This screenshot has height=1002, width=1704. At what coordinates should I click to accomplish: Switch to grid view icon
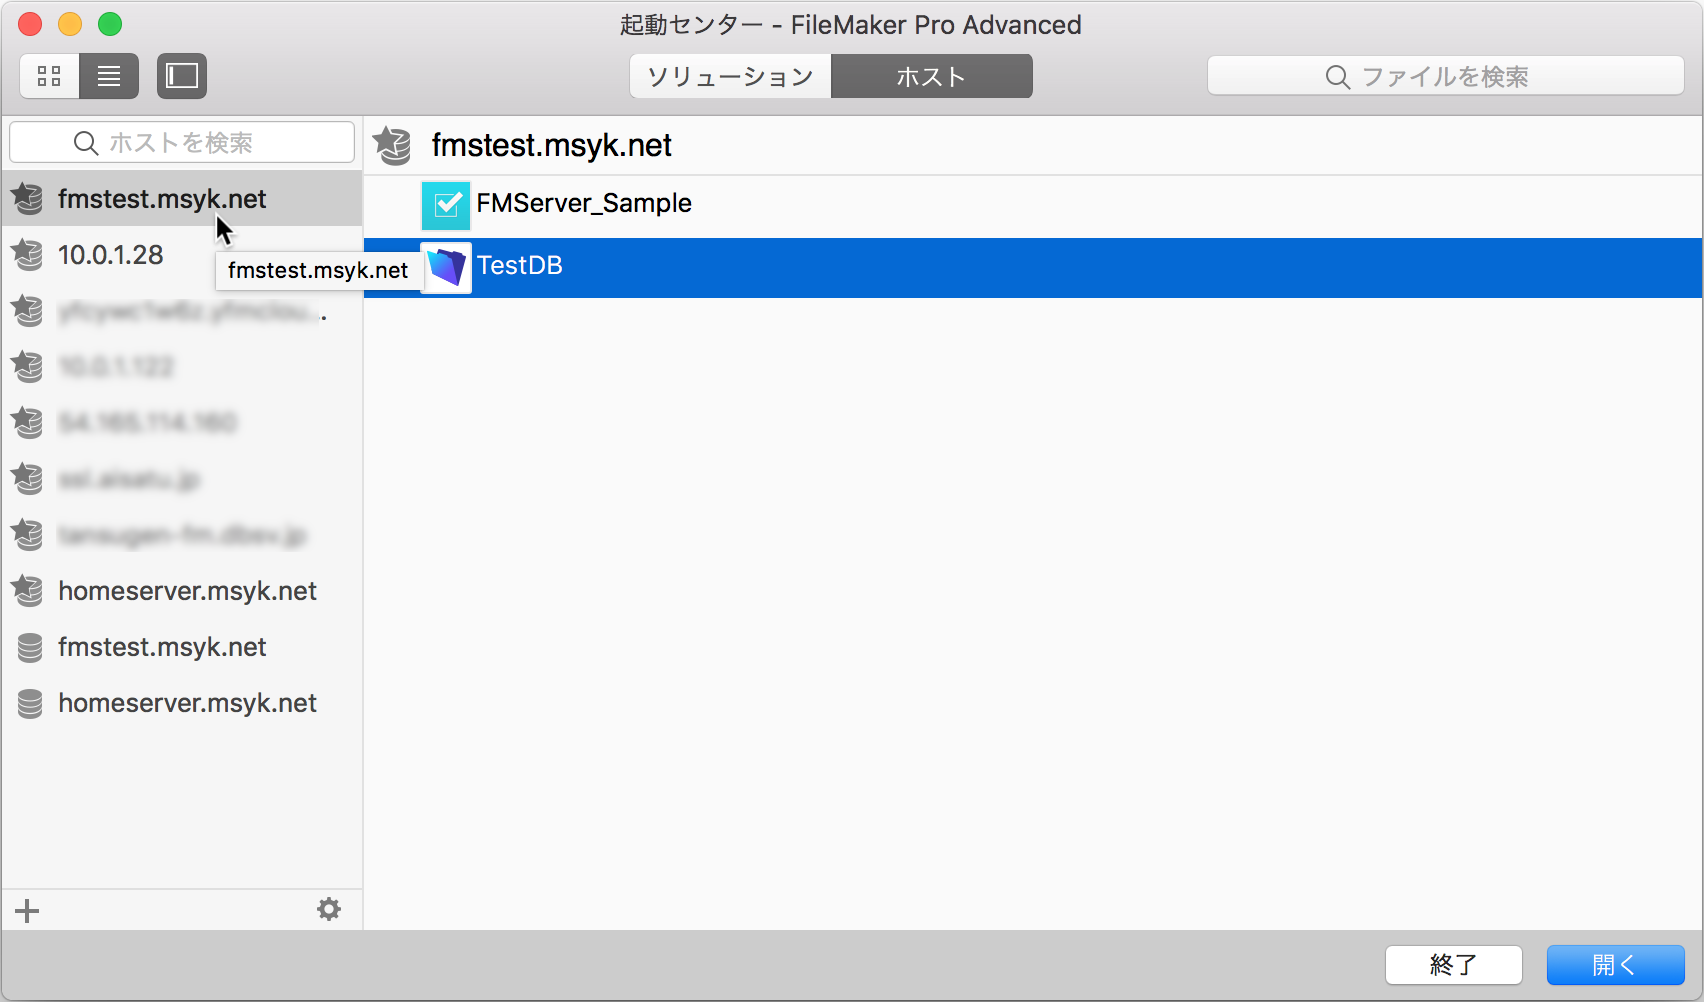[x=49, y=76]
